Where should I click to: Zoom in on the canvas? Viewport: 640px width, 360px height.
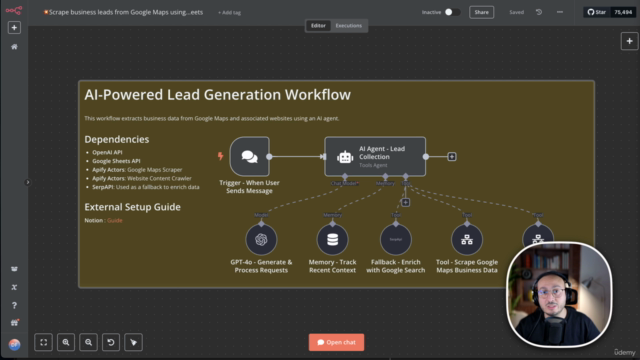[x=66, y=342]
